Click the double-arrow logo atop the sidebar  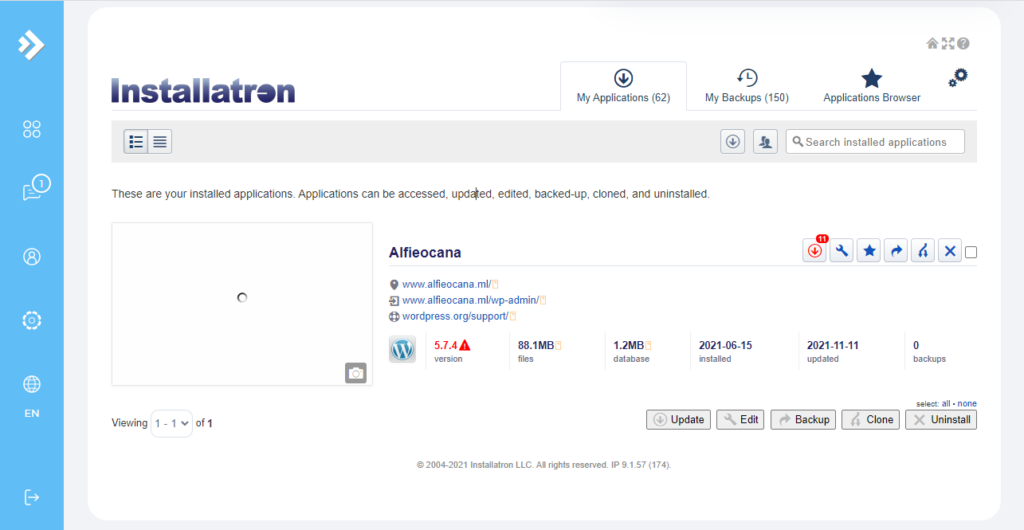pos(31,44)
